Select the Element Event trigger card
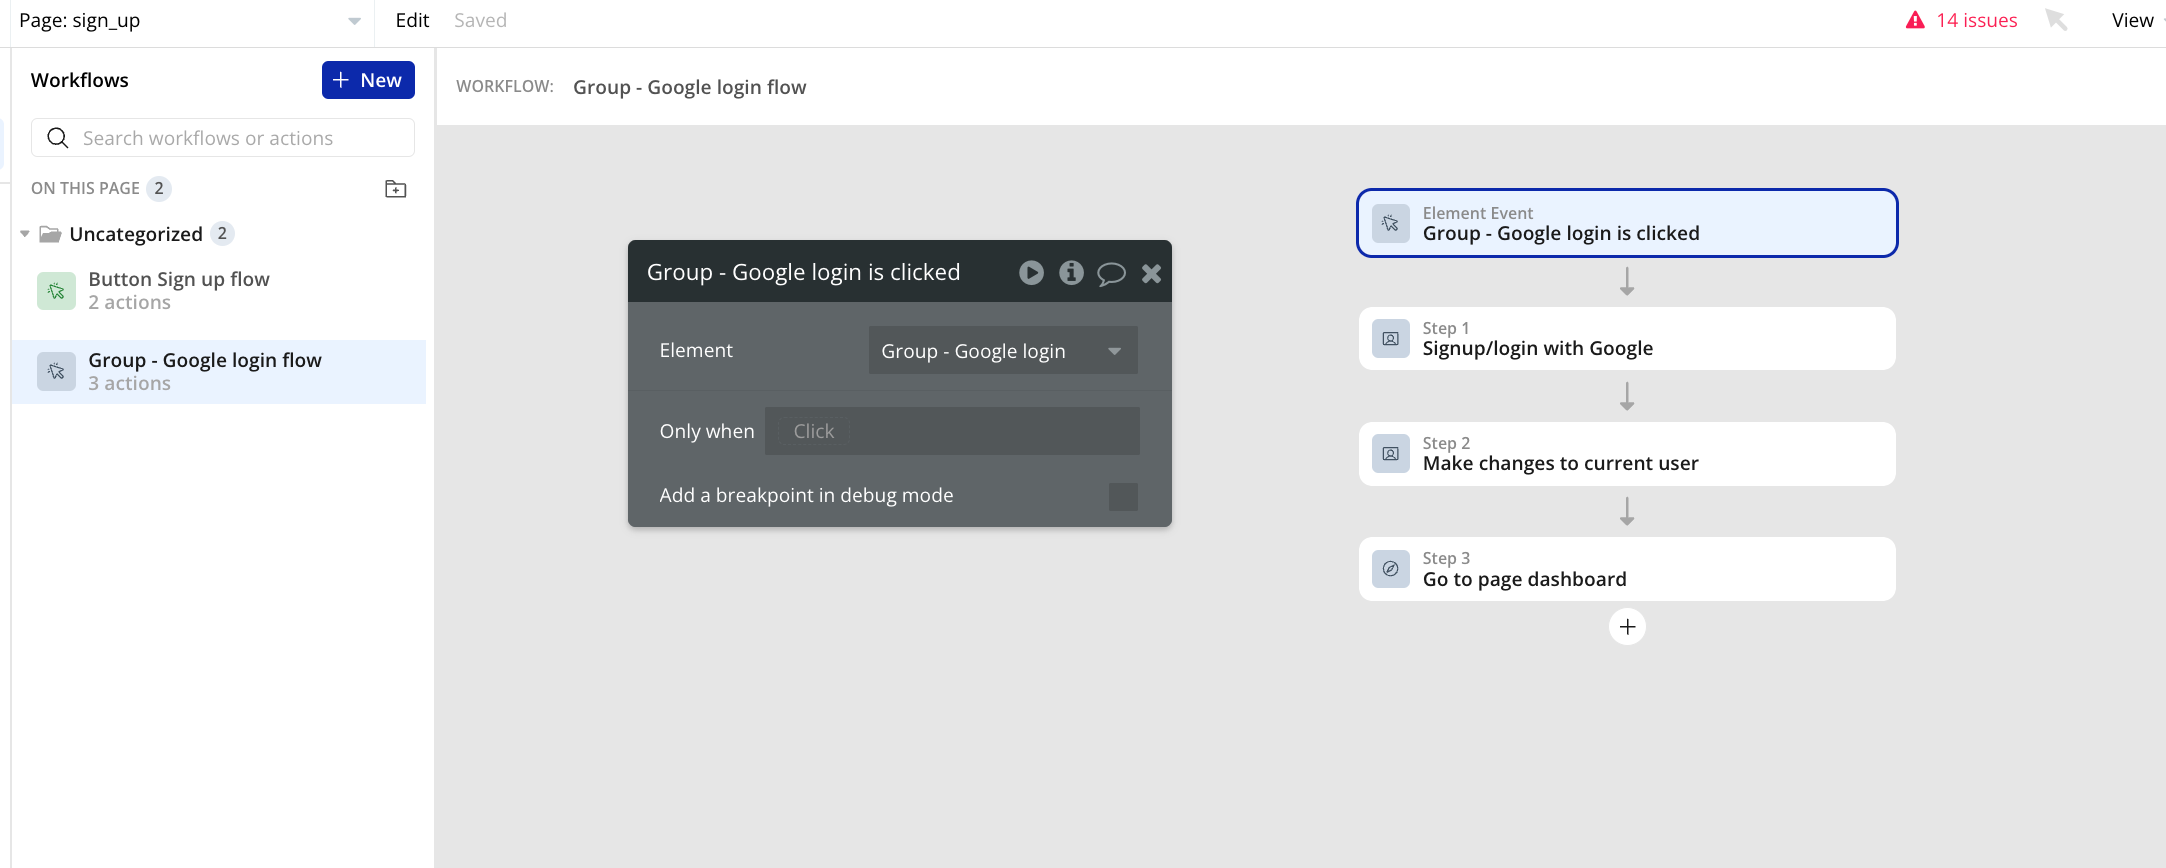Screen dimensions: 2166x868 pos(1627,223)
